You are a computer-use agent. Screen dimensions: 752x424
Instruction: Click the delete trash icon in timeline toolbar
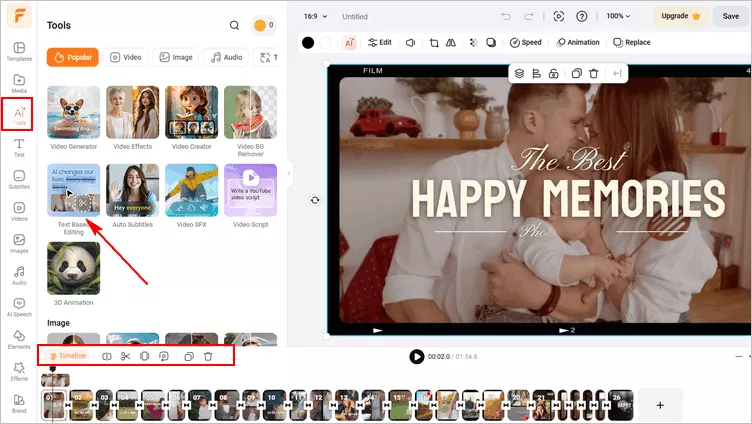tap(208, 356)
